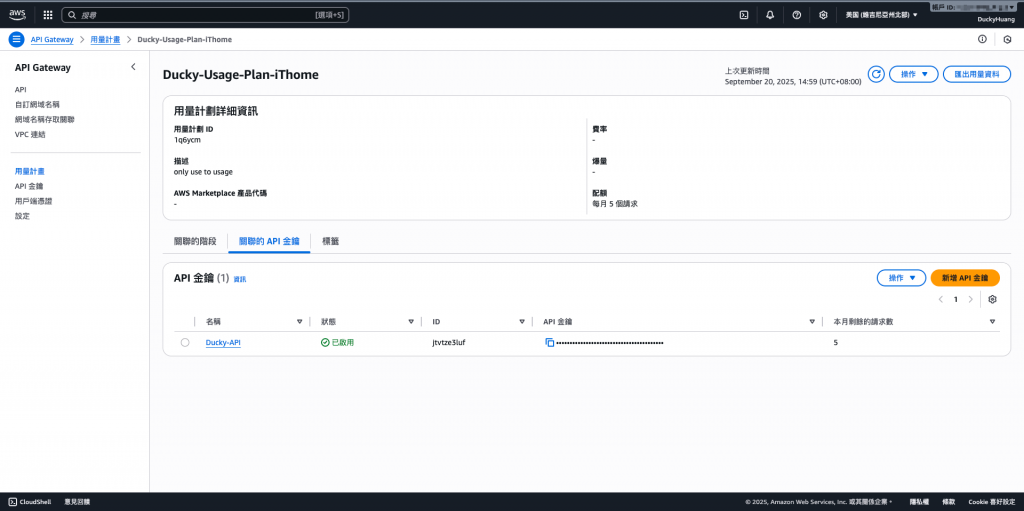
Task: Open the header 操作 dropdown
Action: tap(914, 74)
